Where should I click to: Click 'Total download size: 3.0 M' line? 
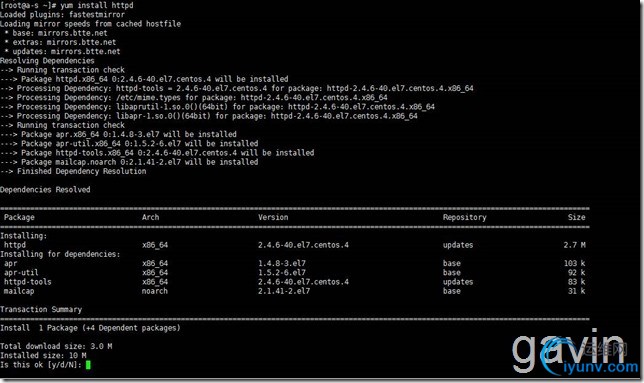tap(56, 346)
